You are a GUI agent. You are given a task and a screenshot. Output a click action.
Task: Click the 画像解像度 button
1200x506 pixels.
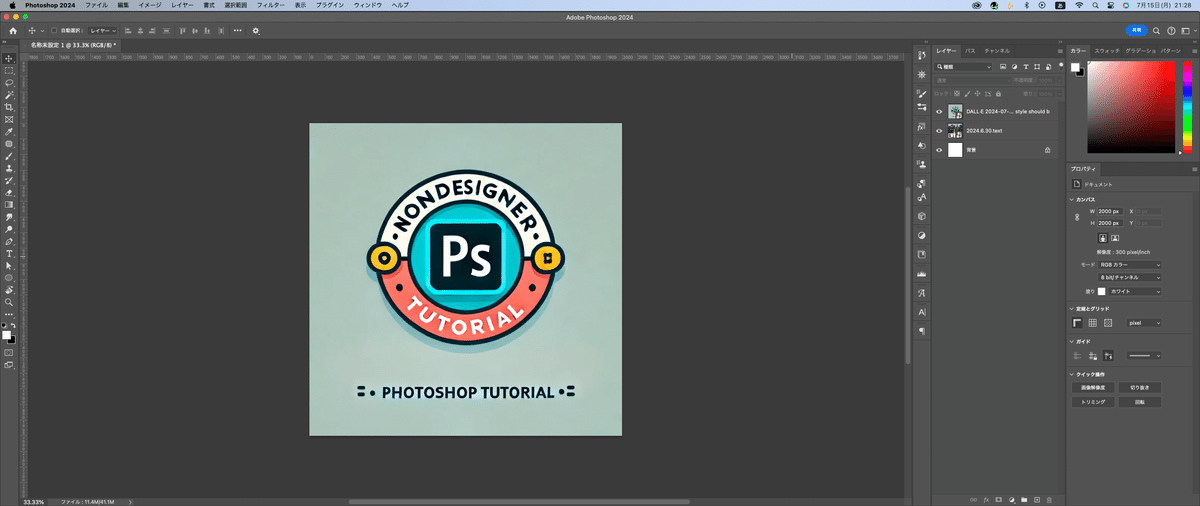pos(1092,387)
